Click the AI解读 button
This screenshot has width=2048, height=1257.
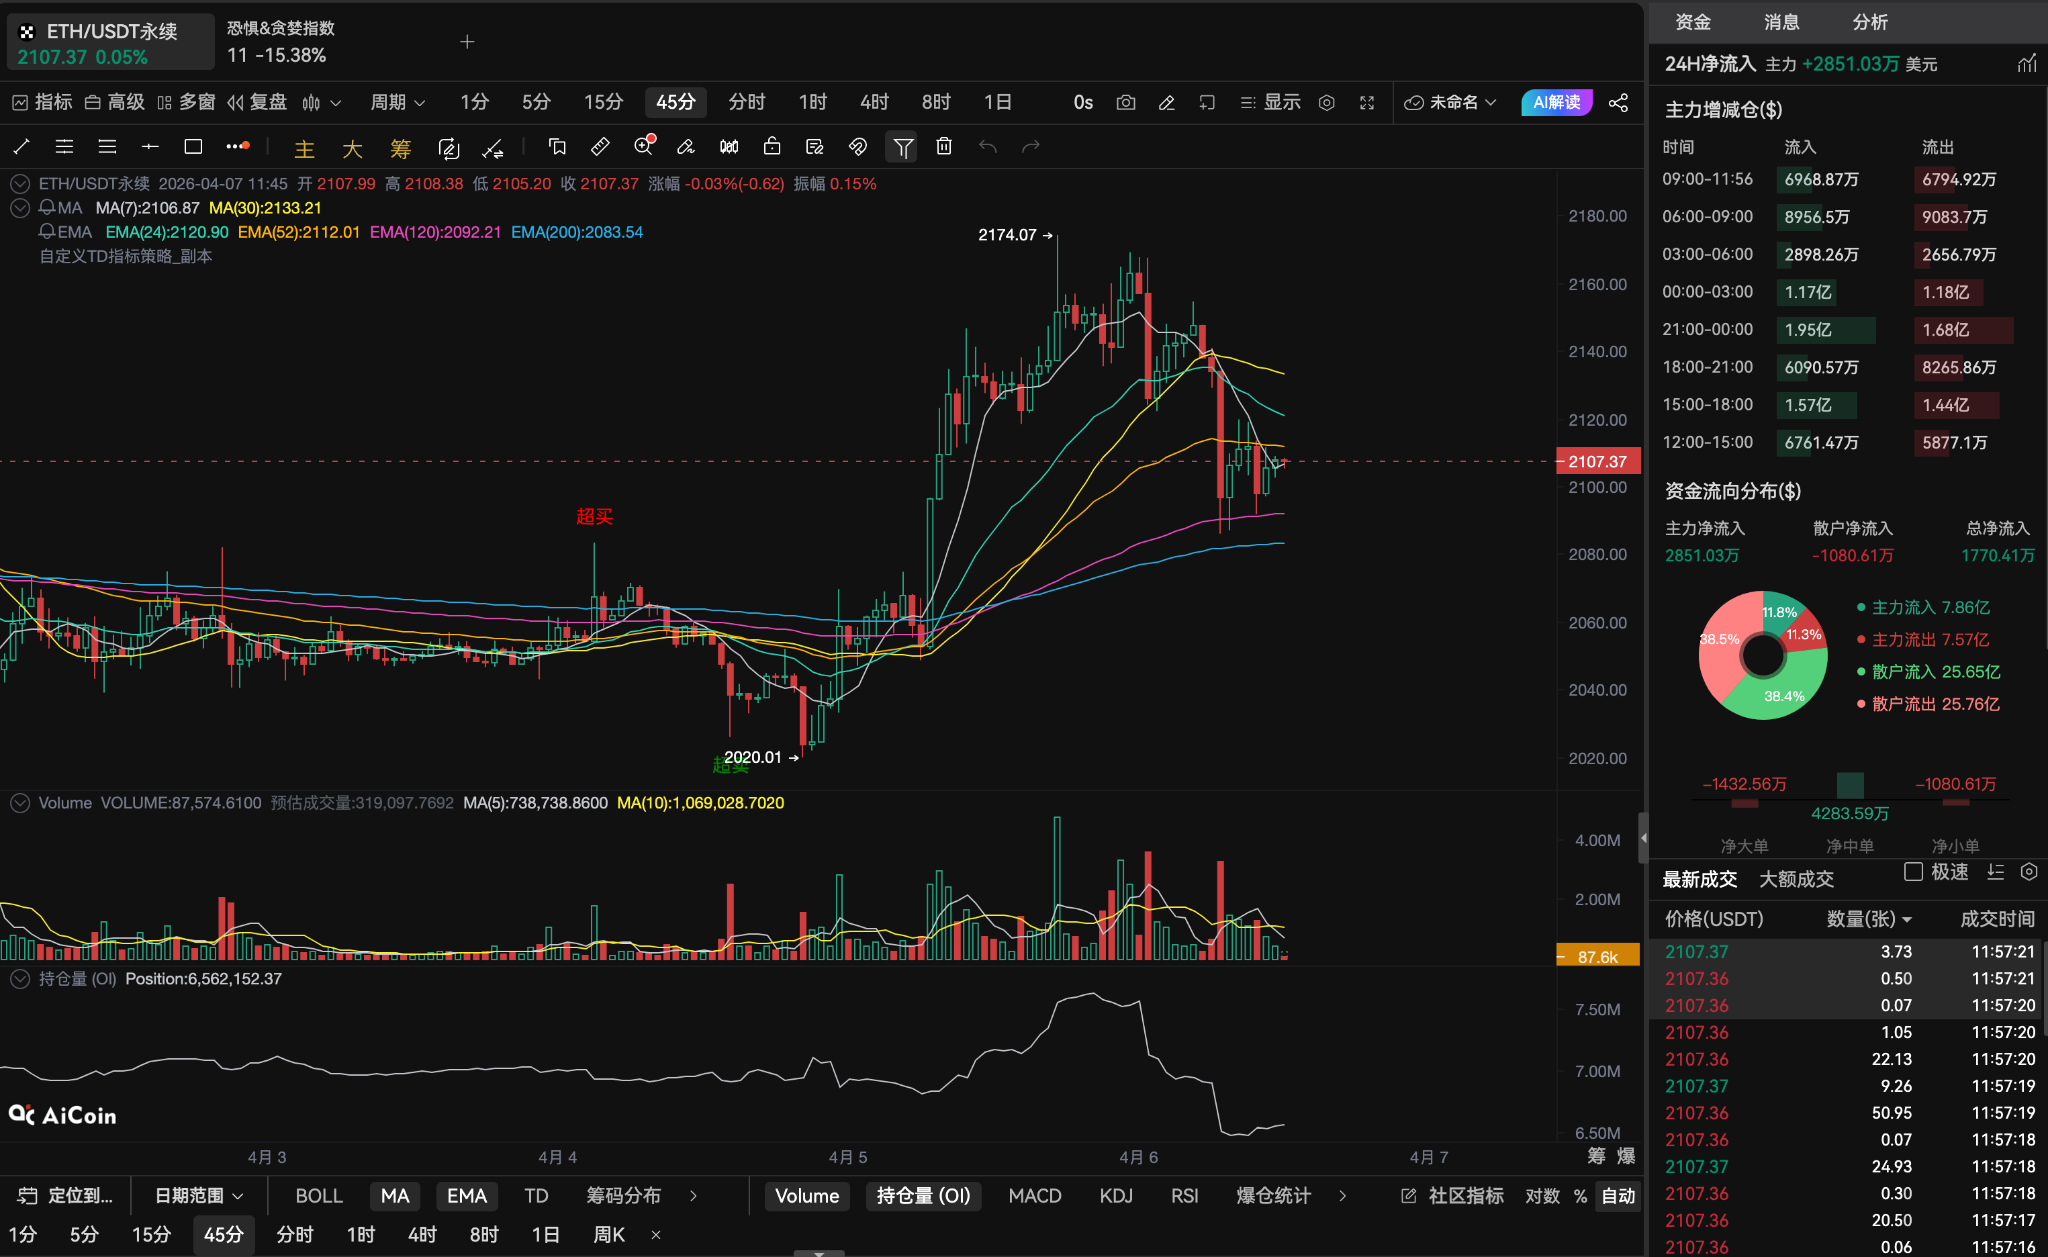[x=1556, y=101]
